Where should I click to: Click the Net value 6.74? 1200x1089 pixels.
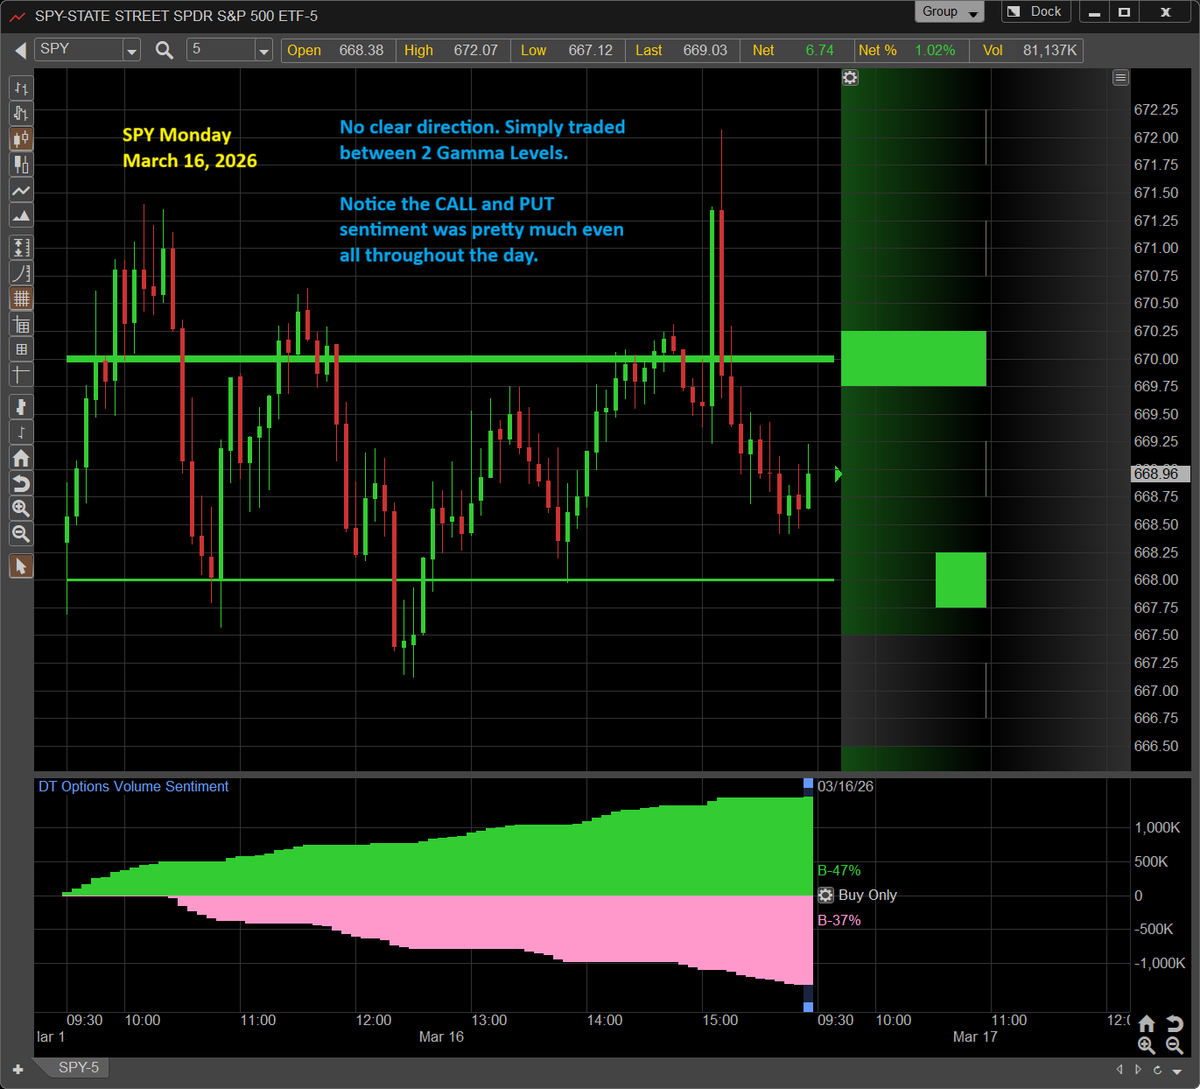click(x=819, y=50)
